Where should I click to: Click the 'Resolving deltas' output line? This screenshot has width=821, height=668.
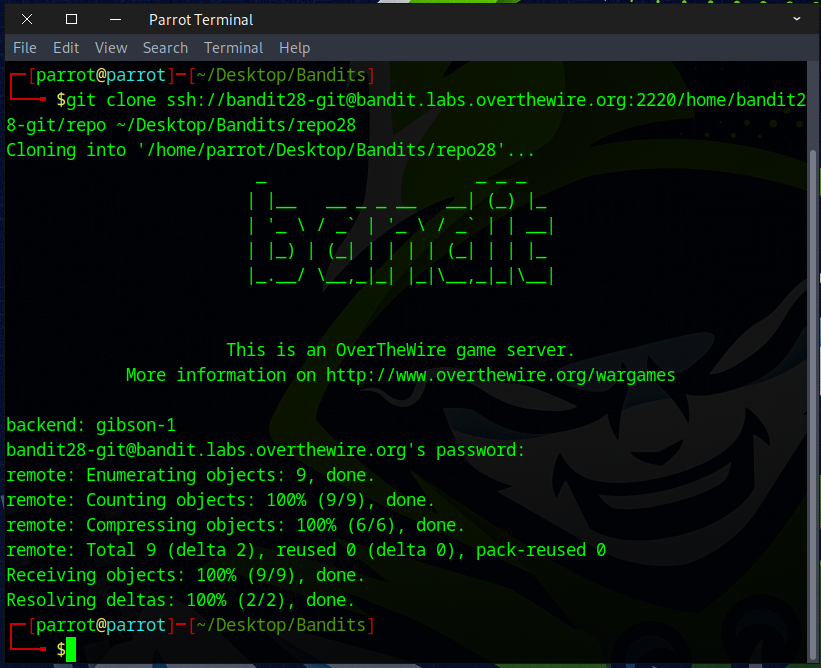180,600
